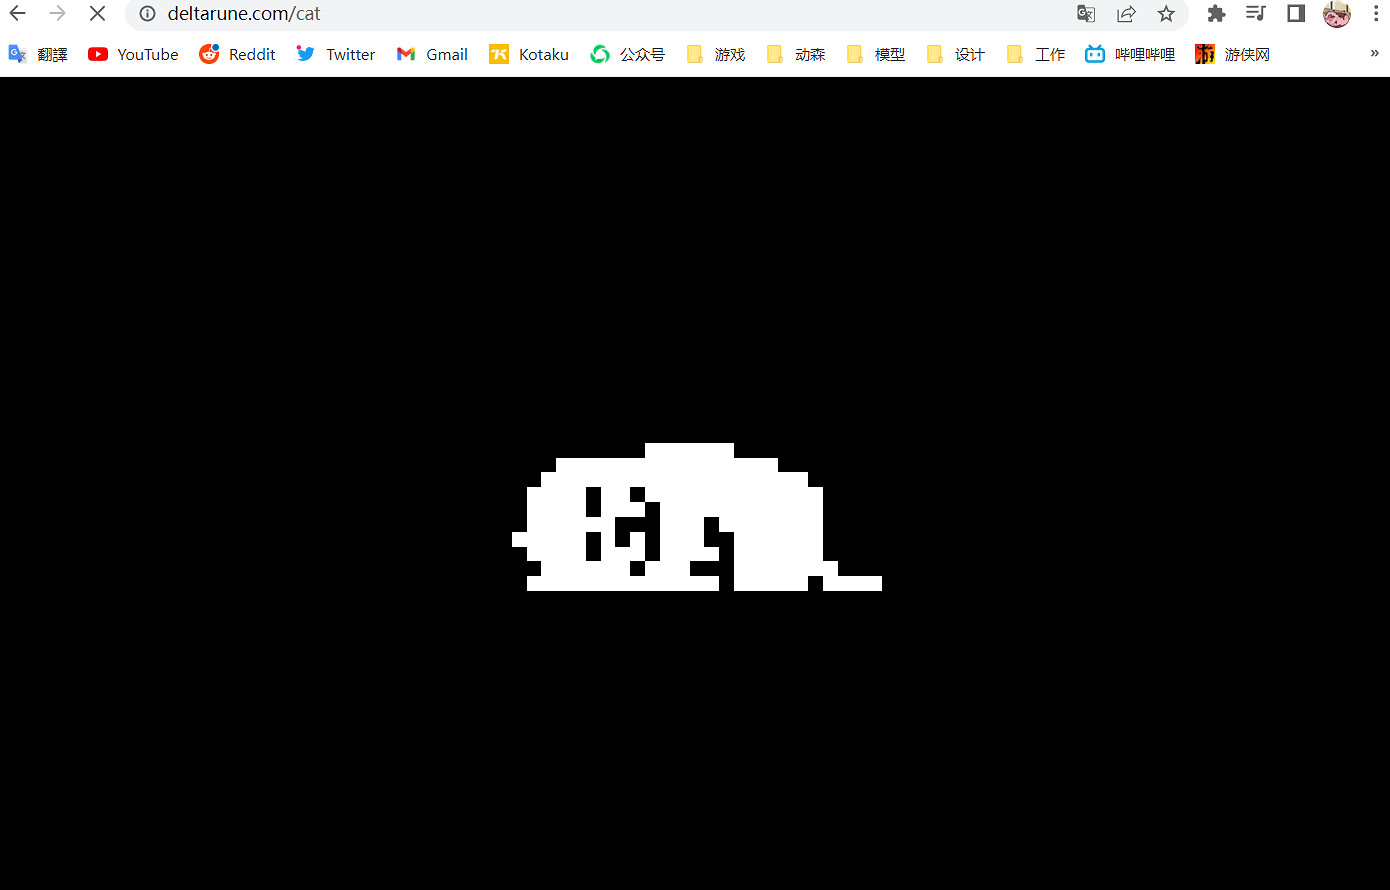The image size is (1390, 890).
Task: Open Chrome three-dot menu
Action: (1376, 14)
